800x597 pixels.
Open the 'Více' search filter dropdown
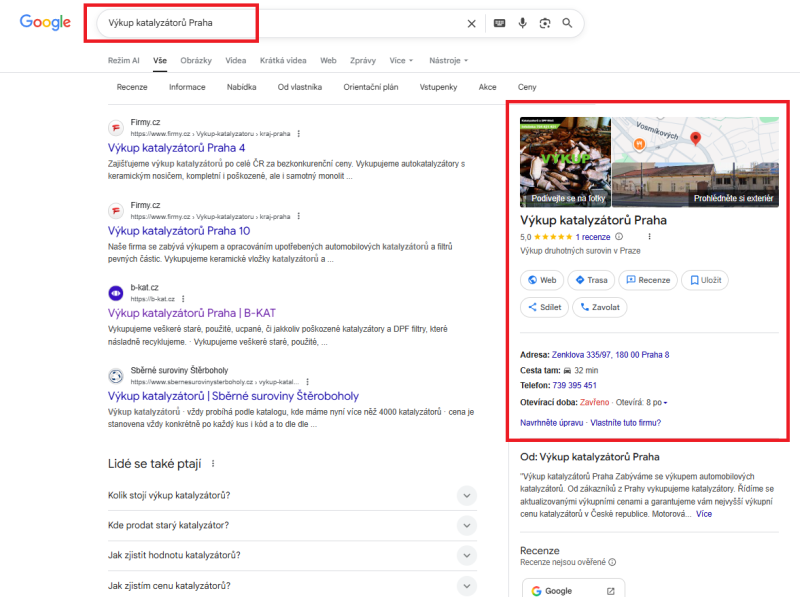[x=402, y=60]
